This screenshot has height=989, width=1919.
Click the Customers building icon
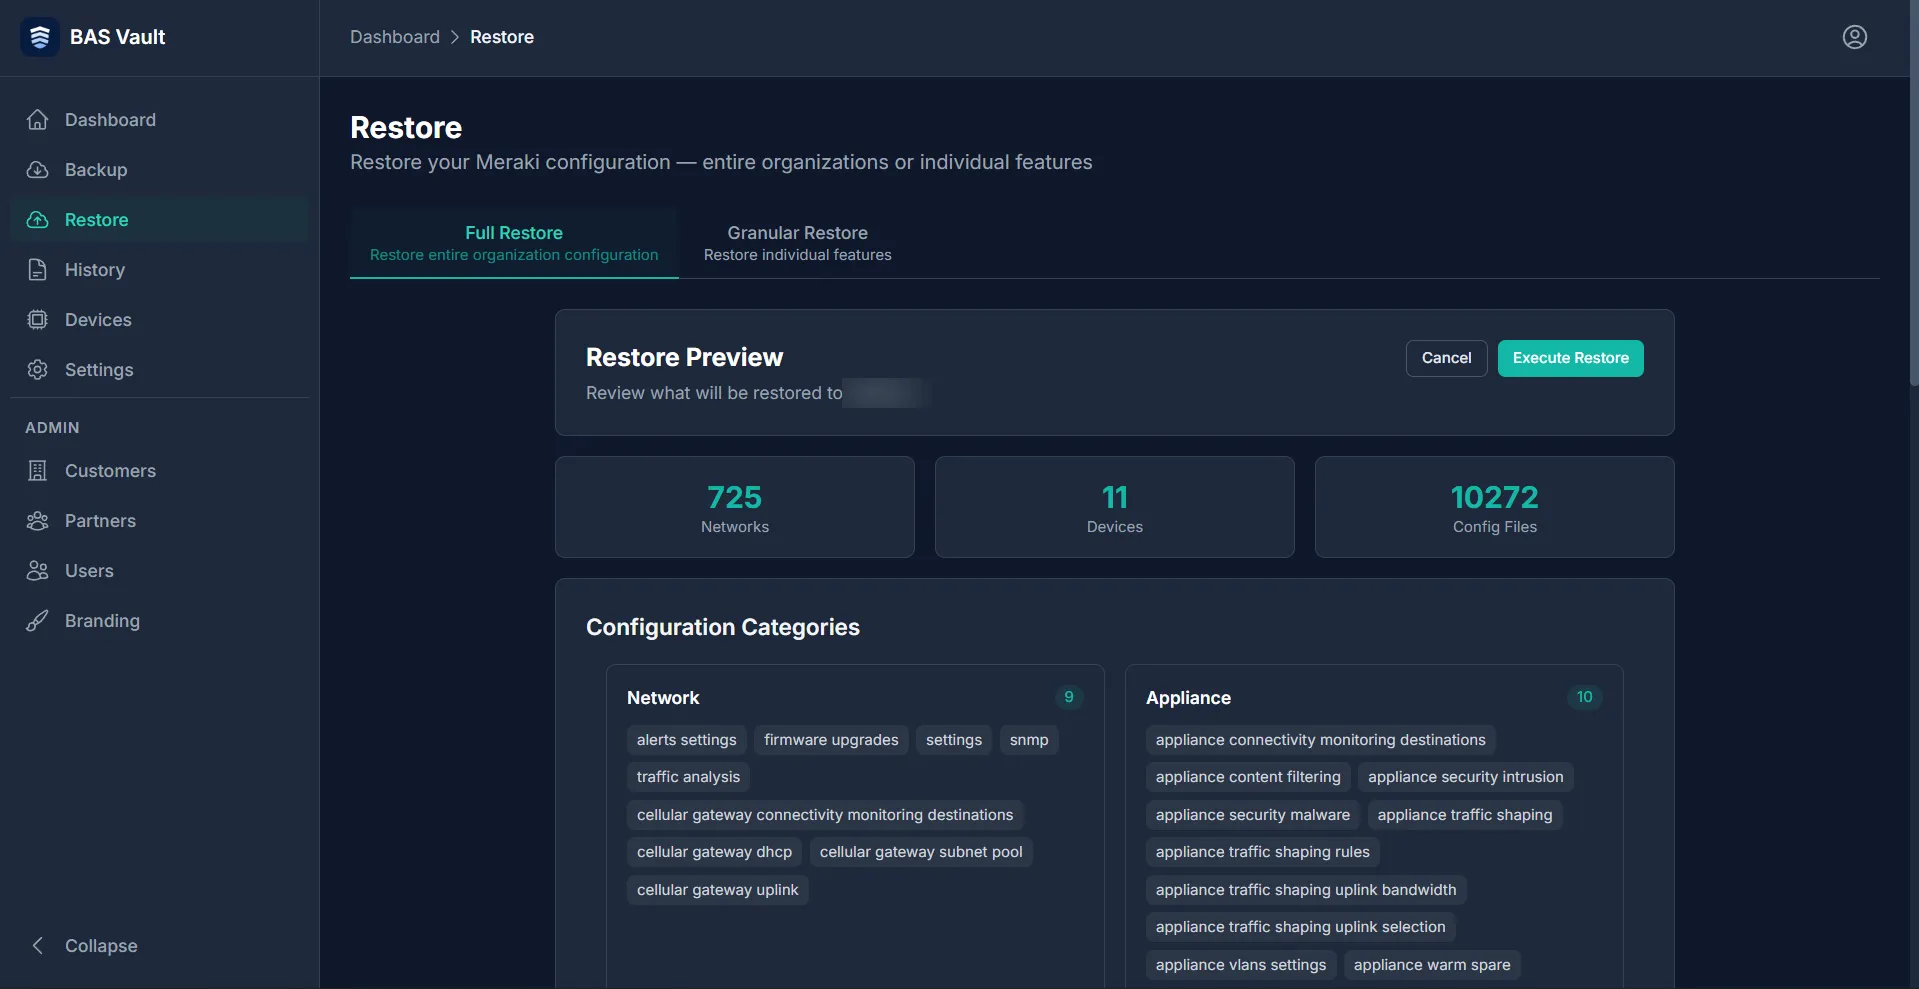point(38,471)
